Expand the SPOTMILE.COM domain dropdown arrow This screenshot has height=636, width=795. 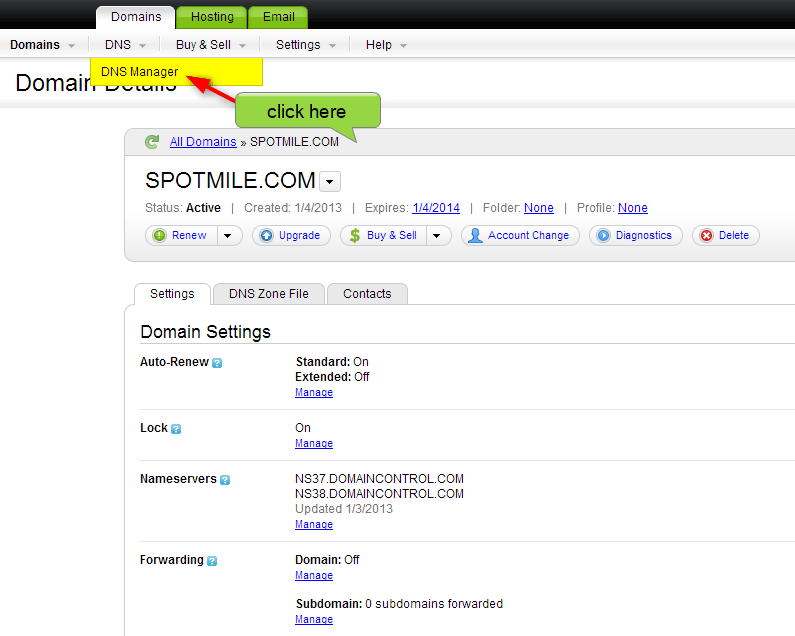pos(330,181)
